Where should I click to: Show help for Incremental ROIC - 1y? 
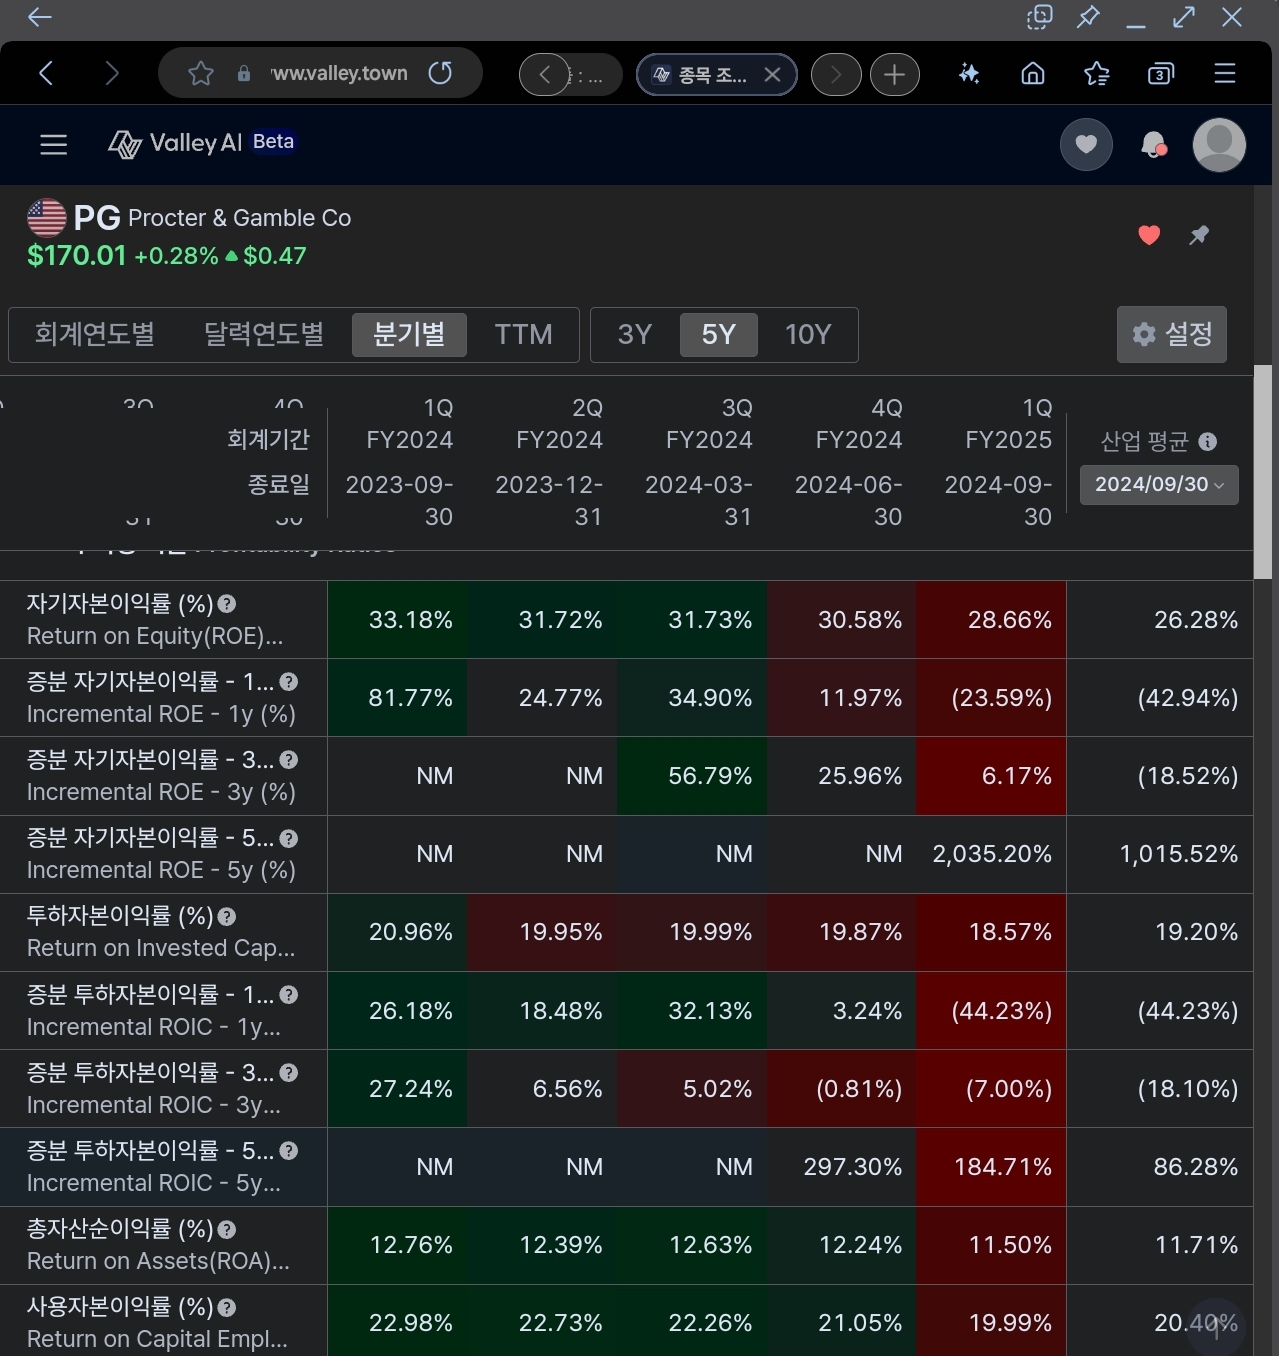[289, 995]
